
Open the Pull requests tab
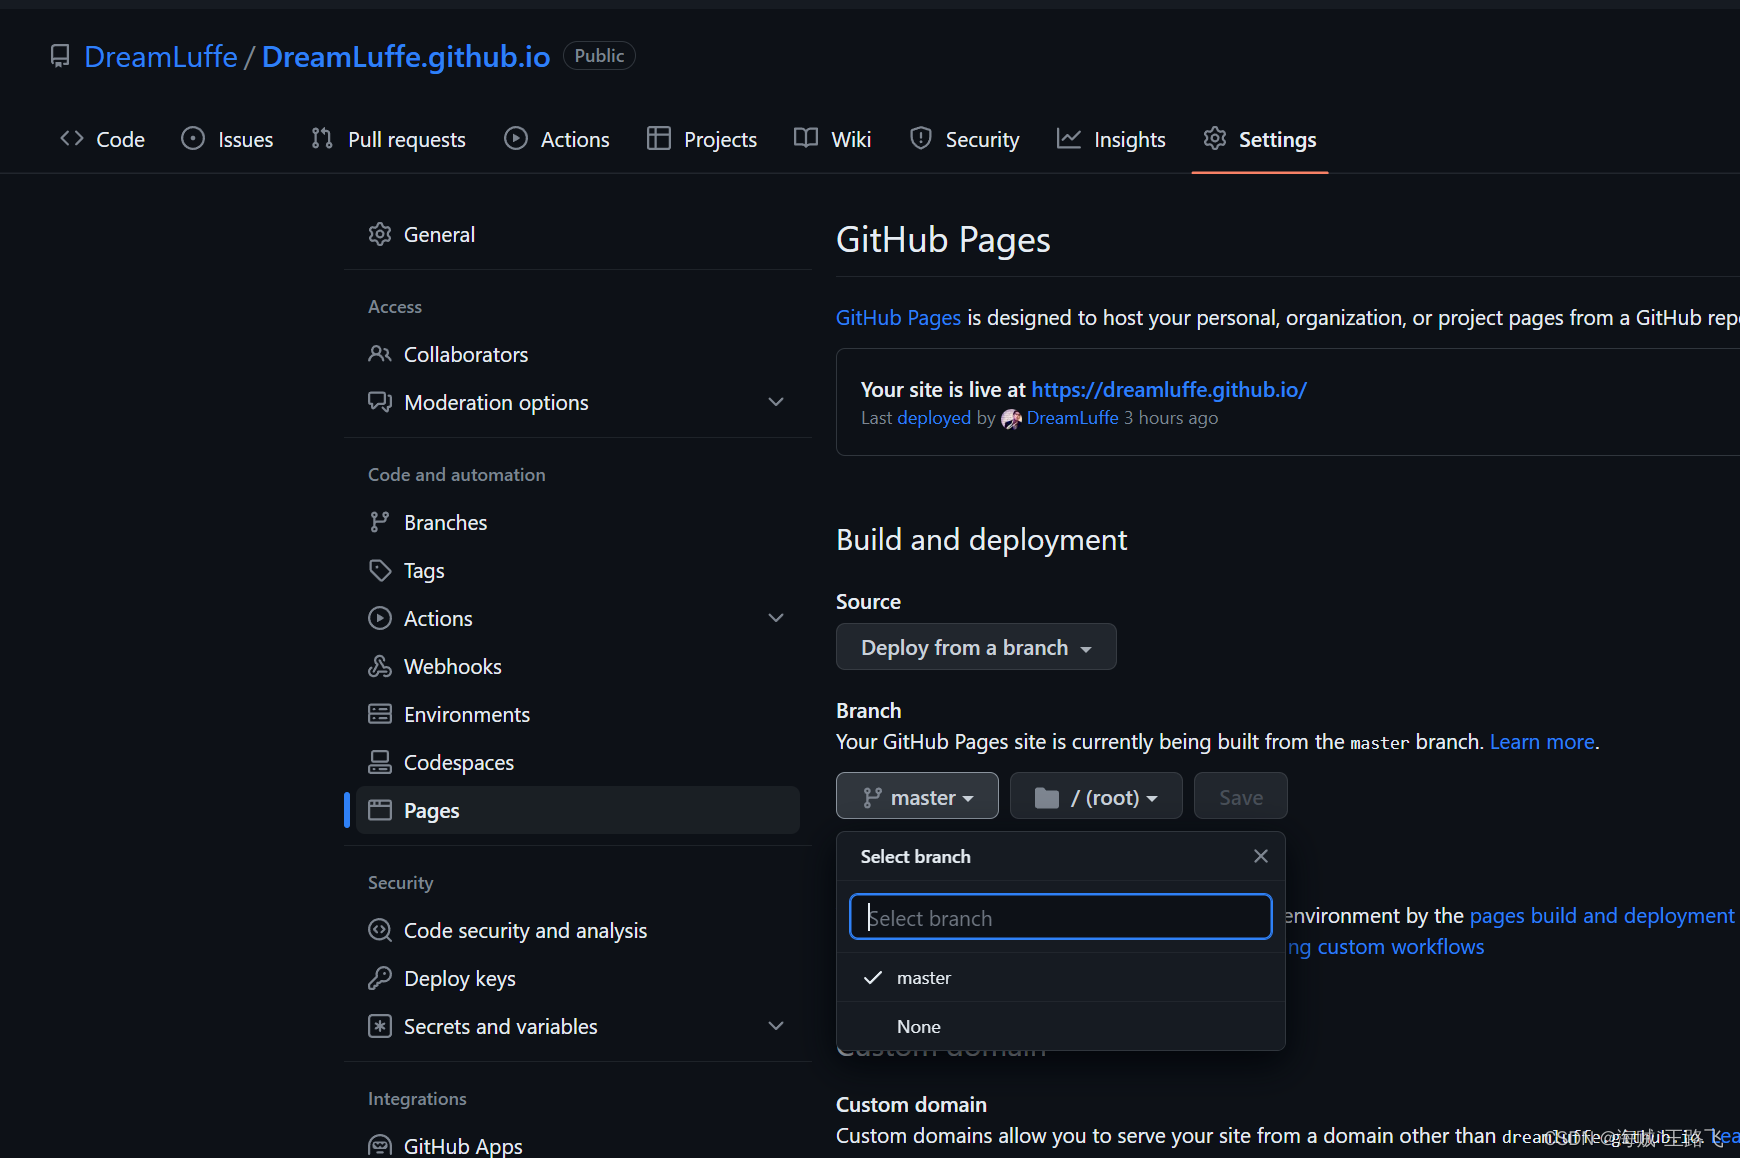pos(388,140)
